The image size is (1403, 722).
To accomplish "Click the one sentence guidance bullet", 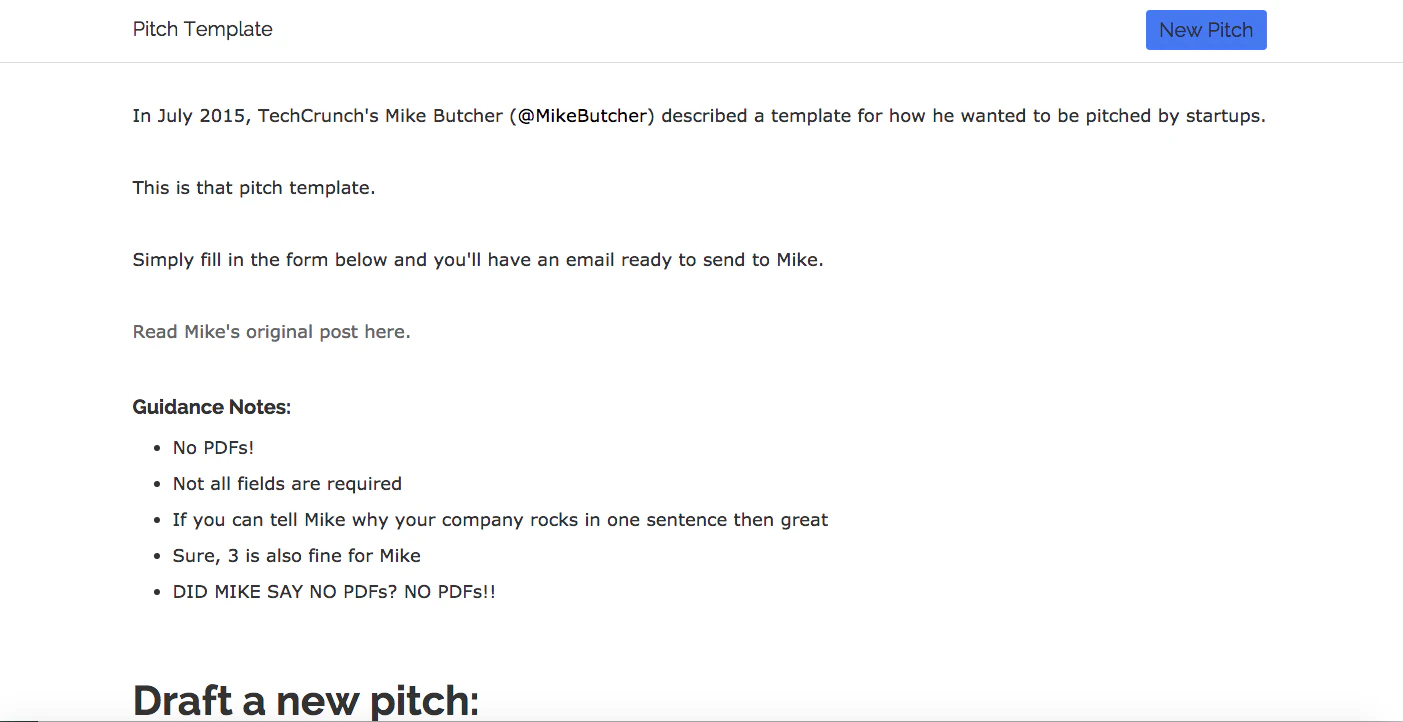I will point(500,519).
